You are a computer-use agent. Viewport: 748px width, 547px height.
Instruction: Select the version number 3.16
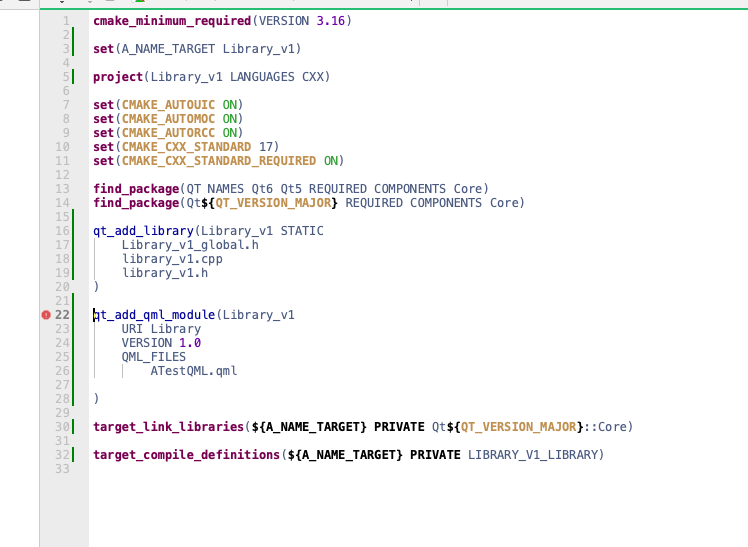pos(330,21)
